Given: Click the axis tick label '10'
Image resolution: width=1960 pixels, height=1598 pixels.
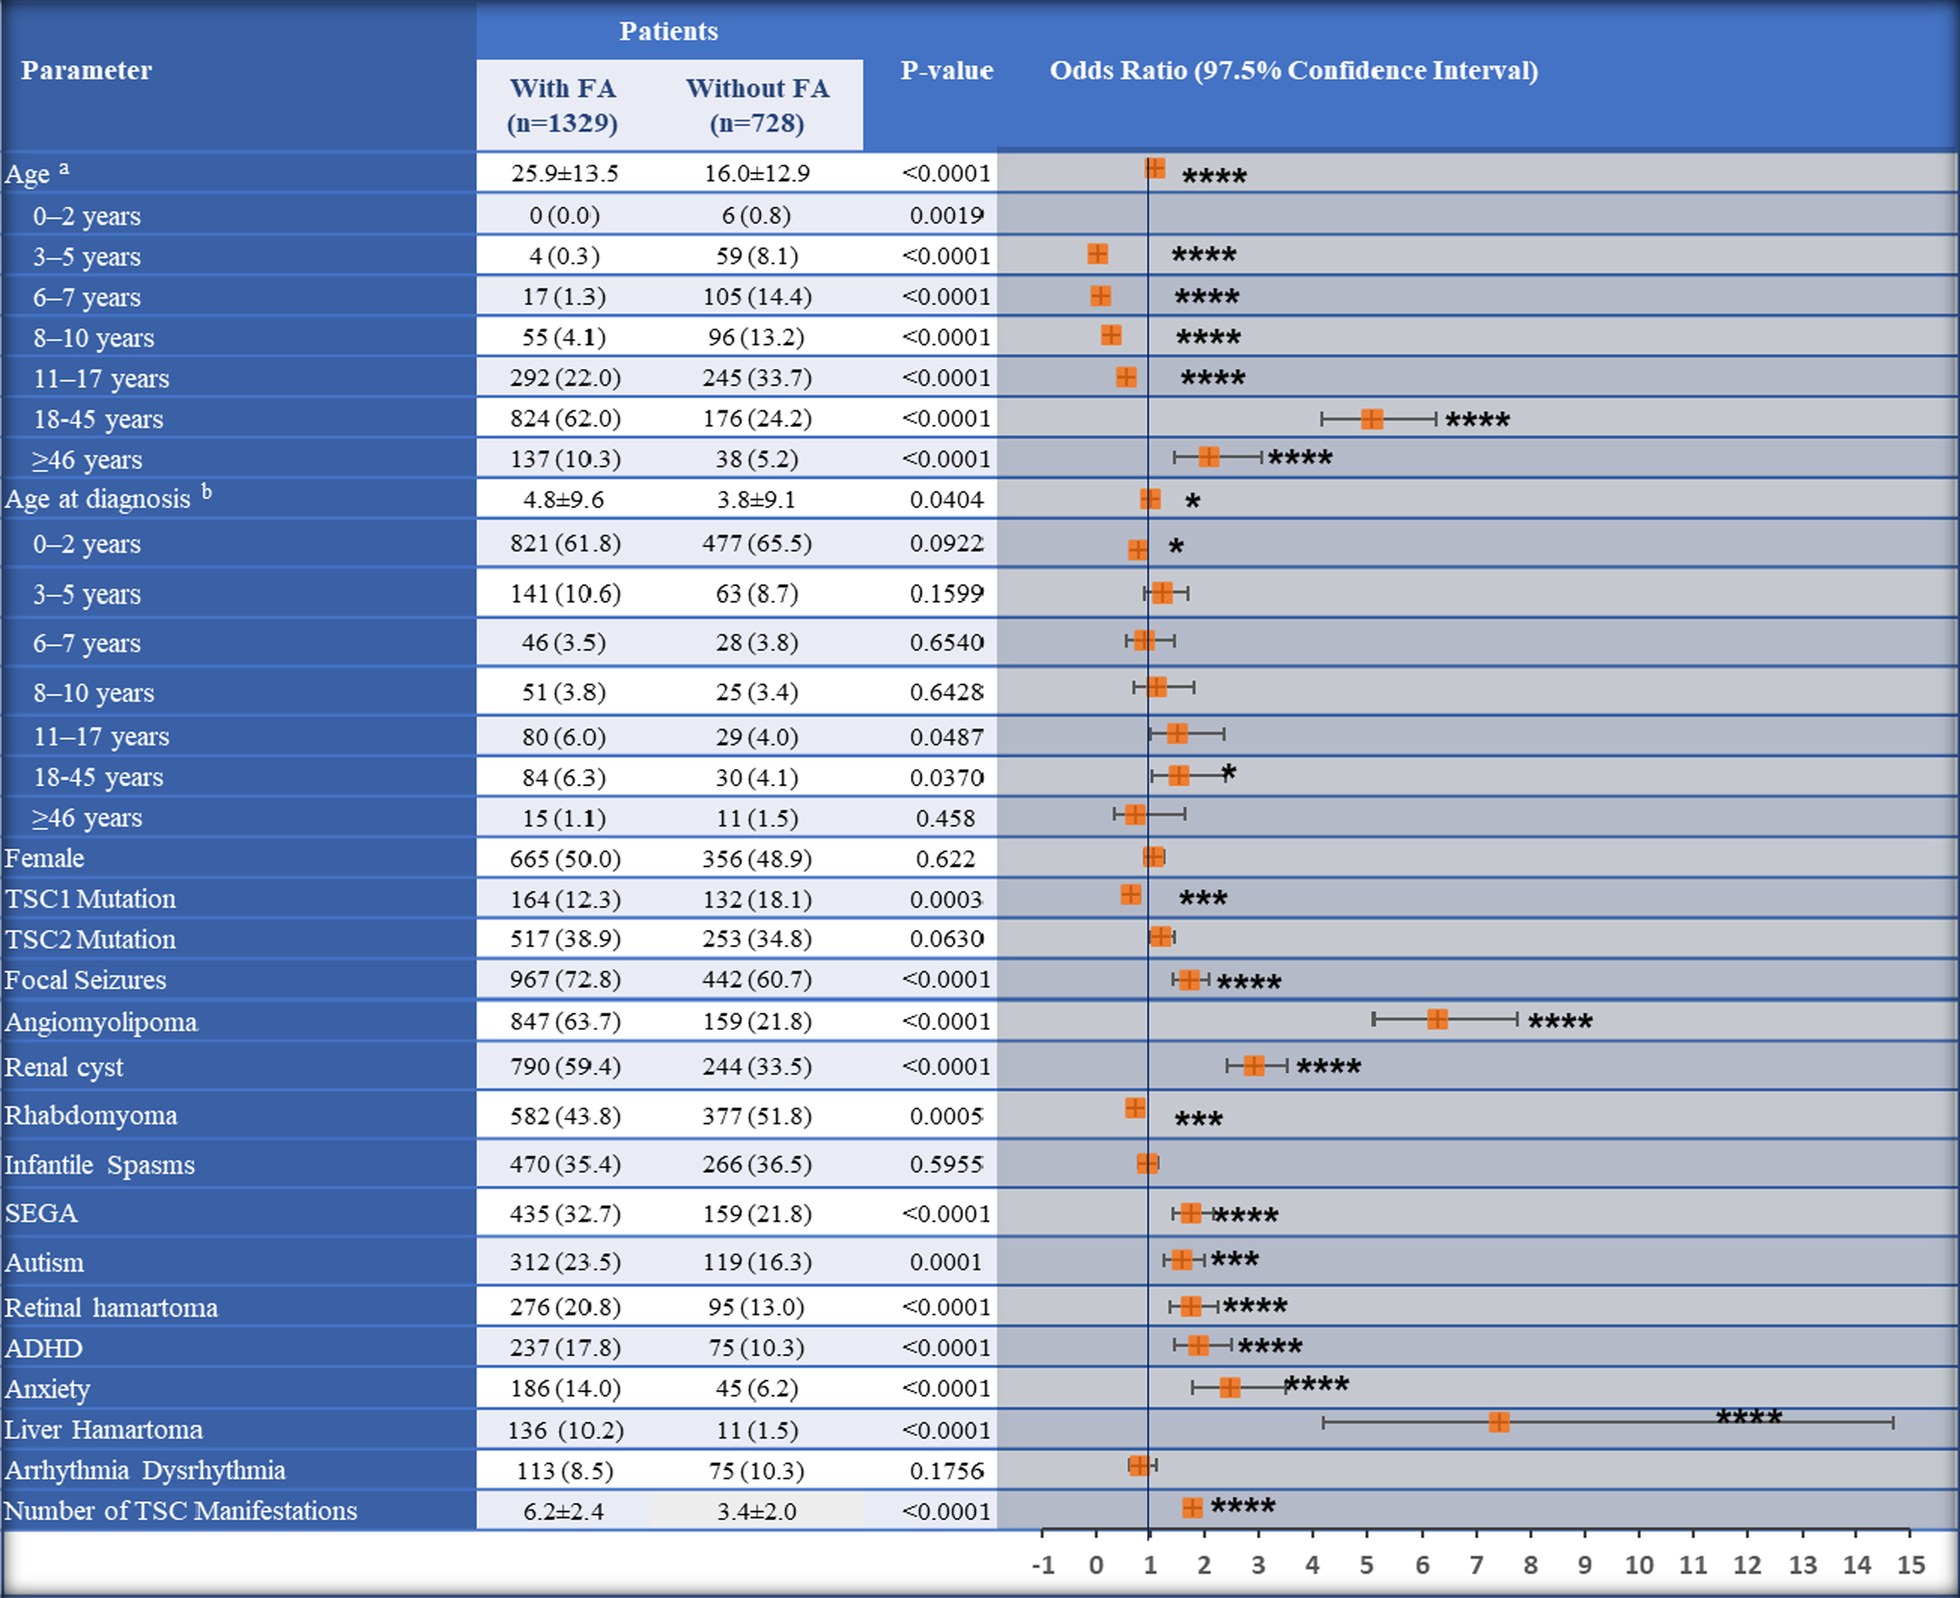Looking at the screenshot, I should (x=1638, y=1565).
